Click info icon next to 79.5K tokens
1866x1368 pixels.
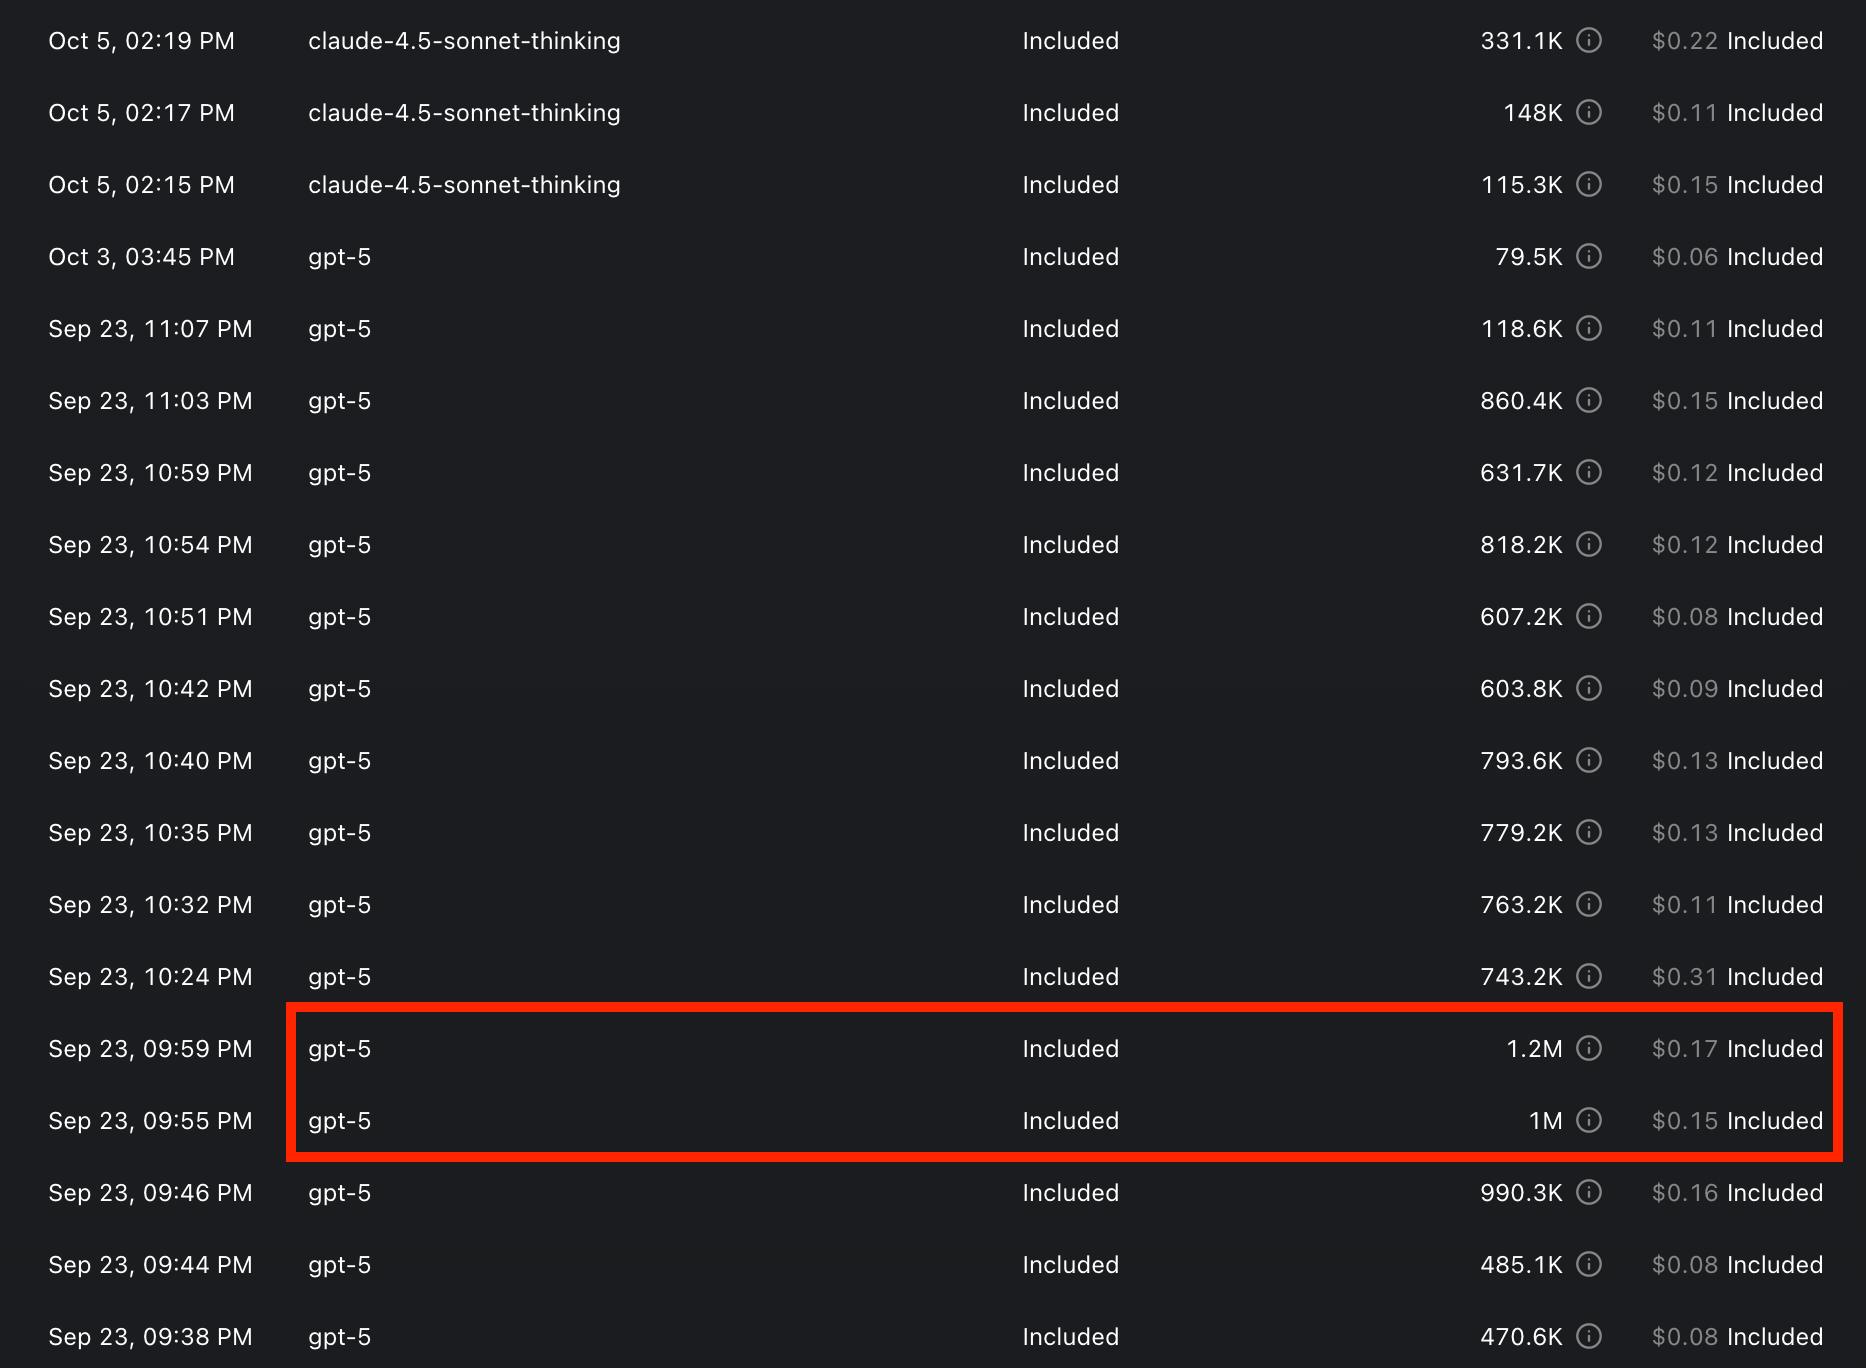(1589, 256)
